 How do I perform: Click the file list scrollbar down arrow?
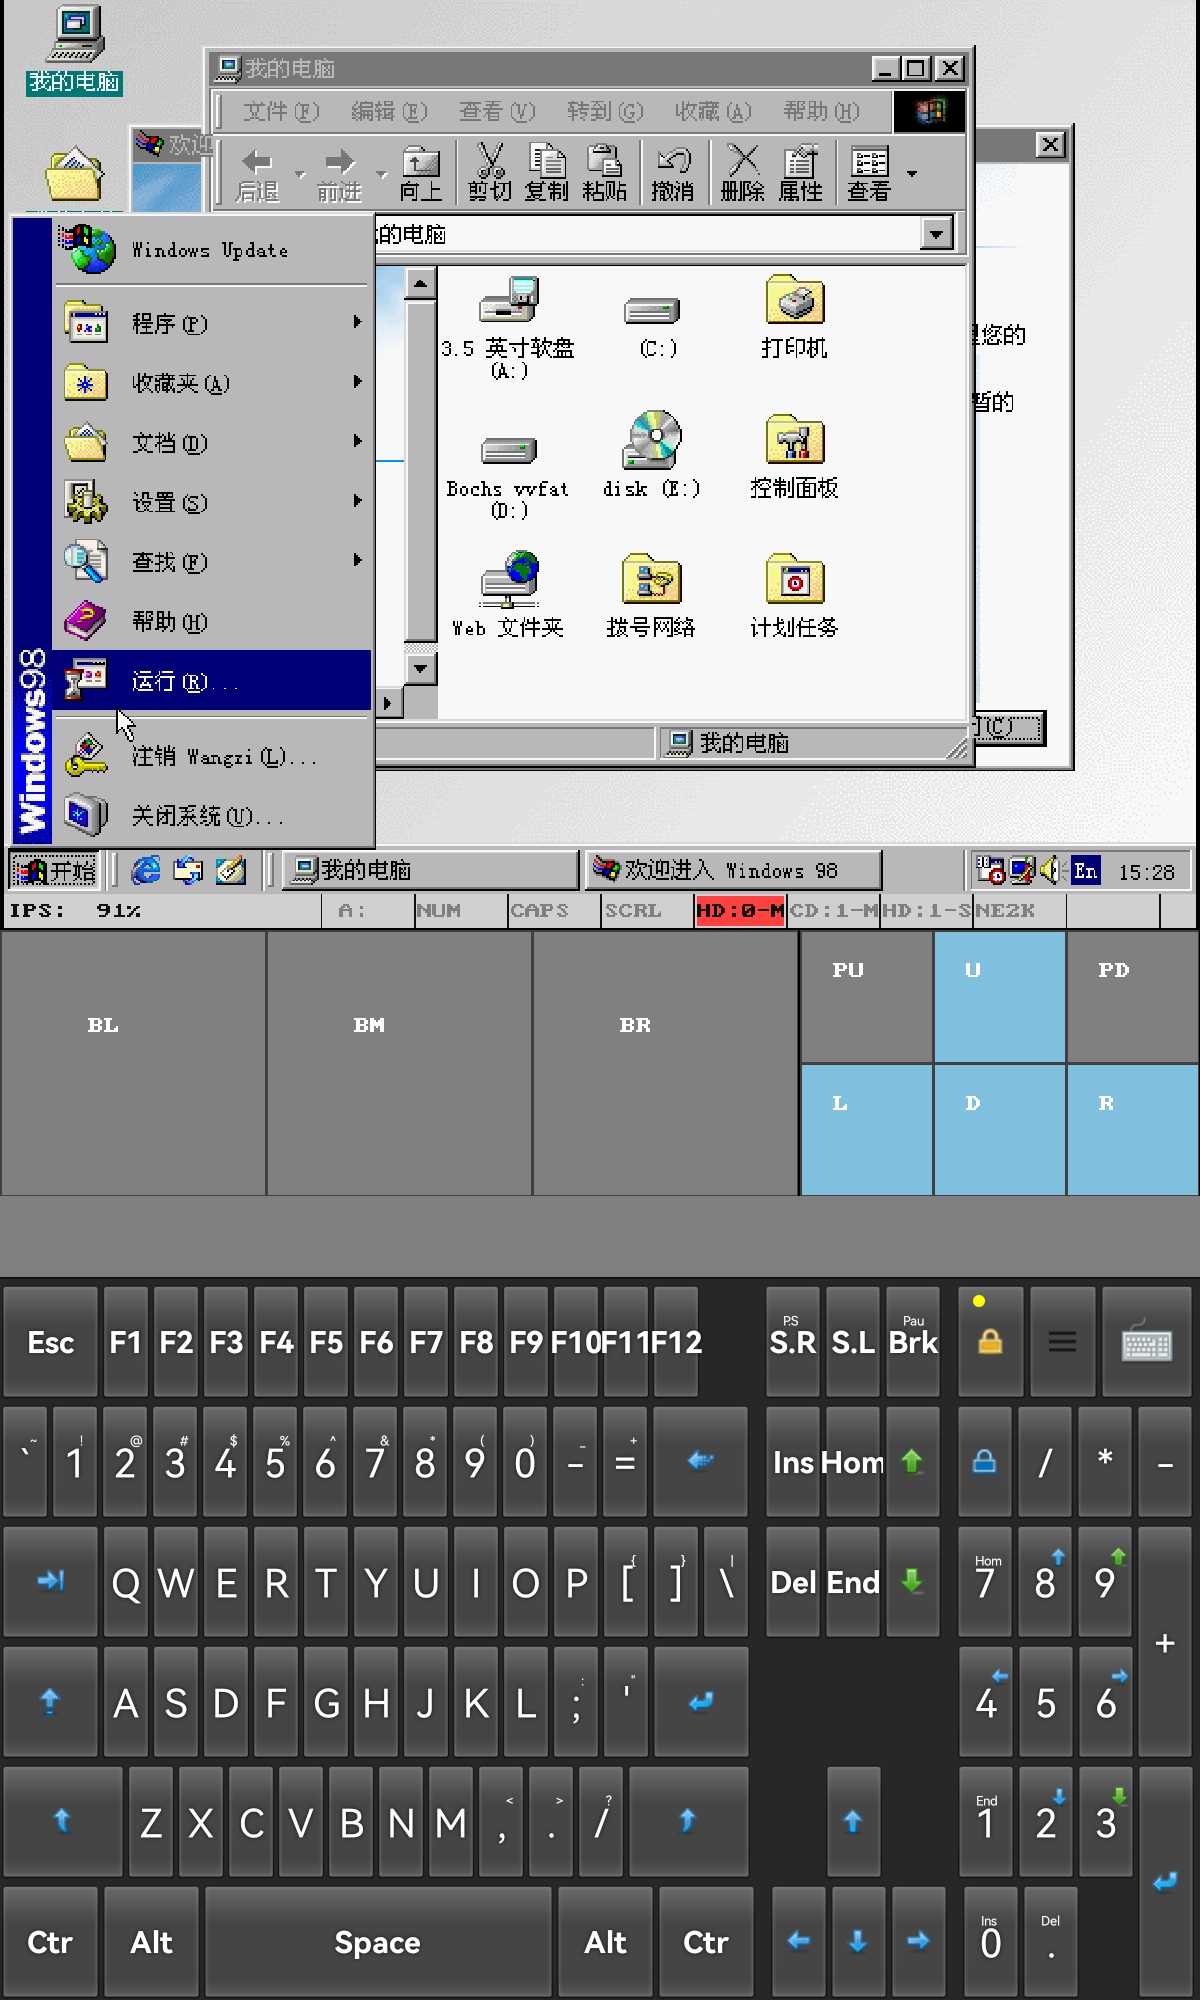point(421,667)
